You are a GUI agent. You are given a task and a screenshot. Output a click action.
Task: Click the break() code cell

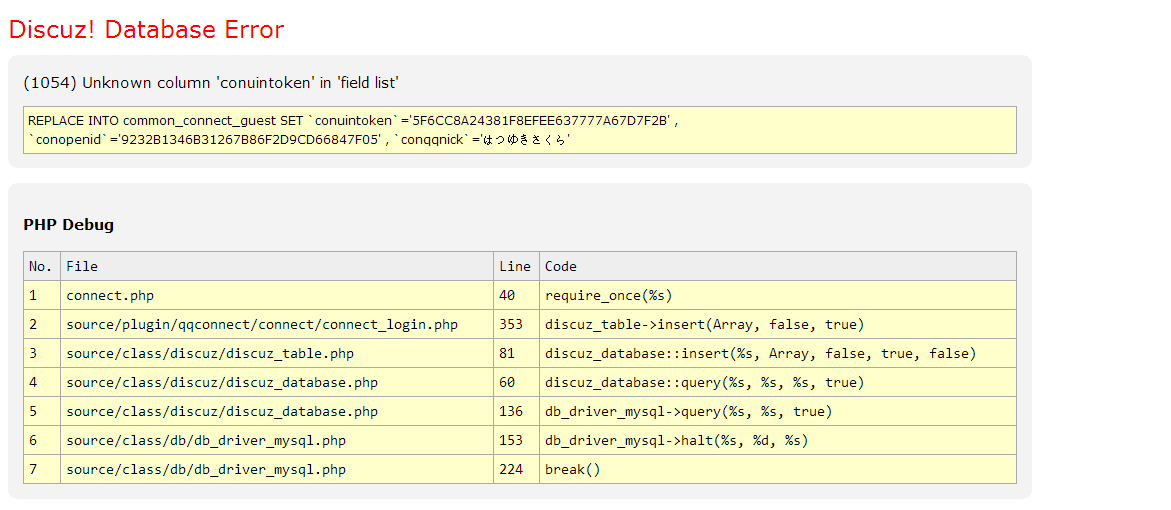coord(573,469)
